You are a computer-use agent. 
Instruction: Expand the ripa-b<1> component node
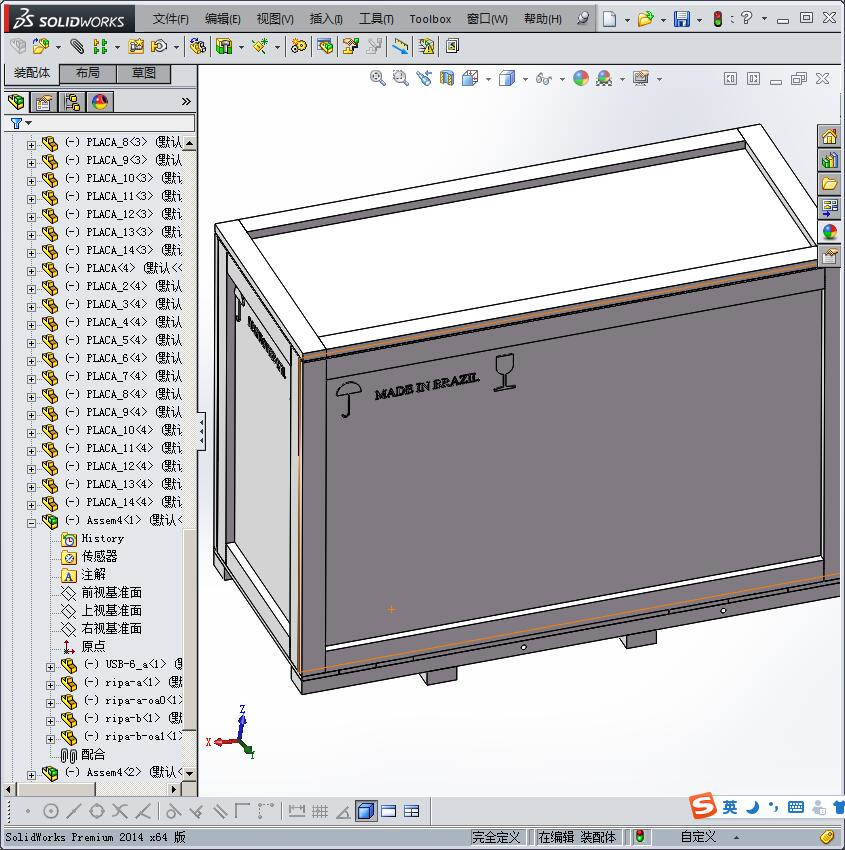[50, 722]
